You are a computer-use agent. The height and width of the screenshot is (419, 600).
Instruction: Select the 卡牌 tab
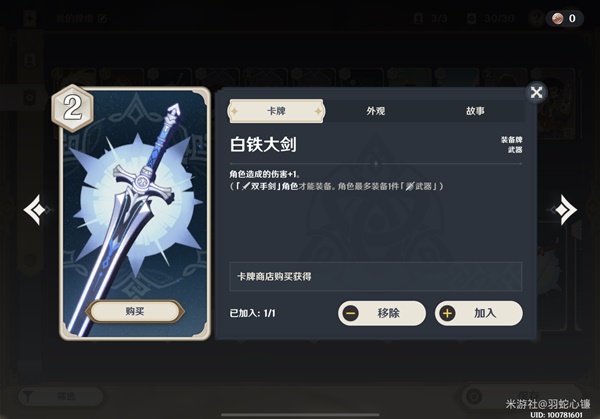(x=276, y=111)
